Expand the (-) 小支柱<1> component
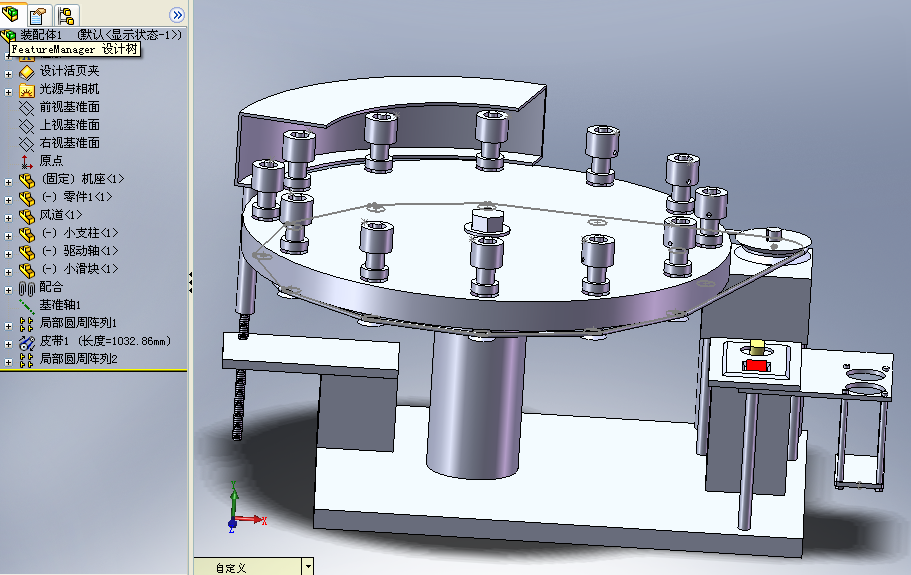The image size is (911, 575). 8,236
